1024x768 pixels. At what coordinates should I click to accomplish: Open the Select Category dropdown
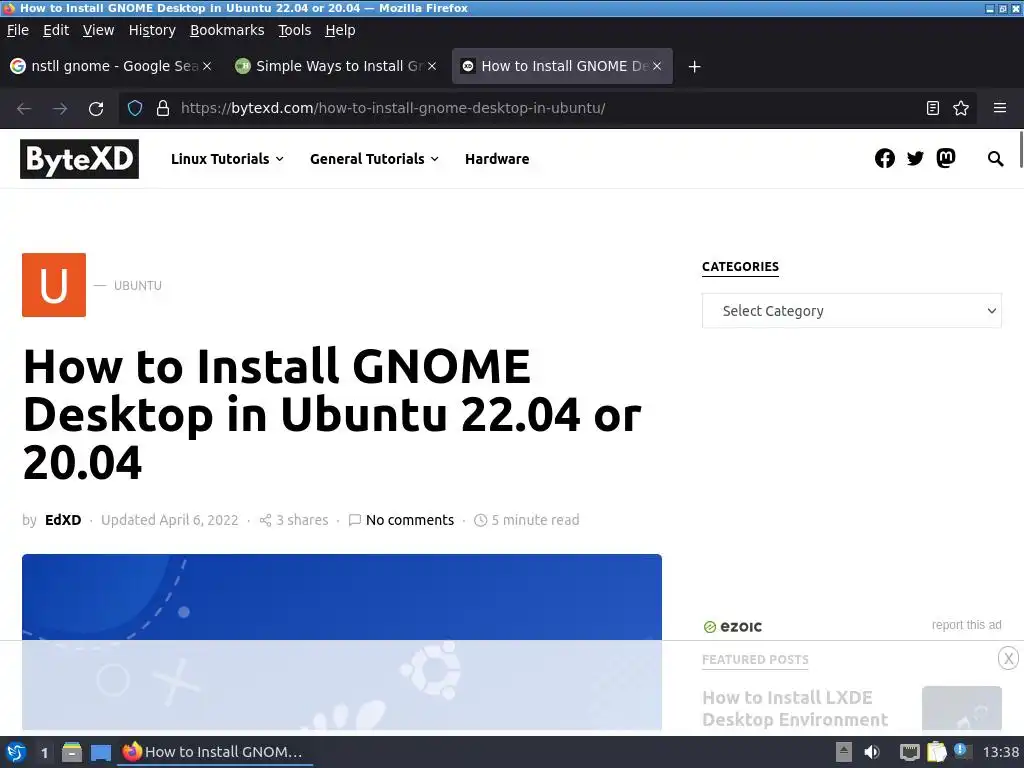coord(852,311)
